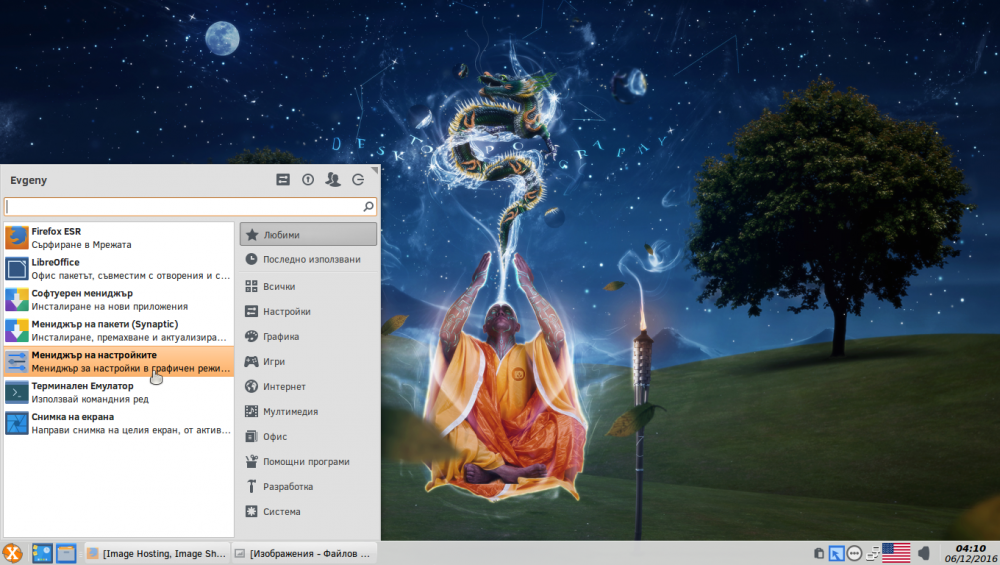Screen dimensions: 1000x565
Task: Open Софтуерен мениджър from favorites
Action: click(119, 300)
